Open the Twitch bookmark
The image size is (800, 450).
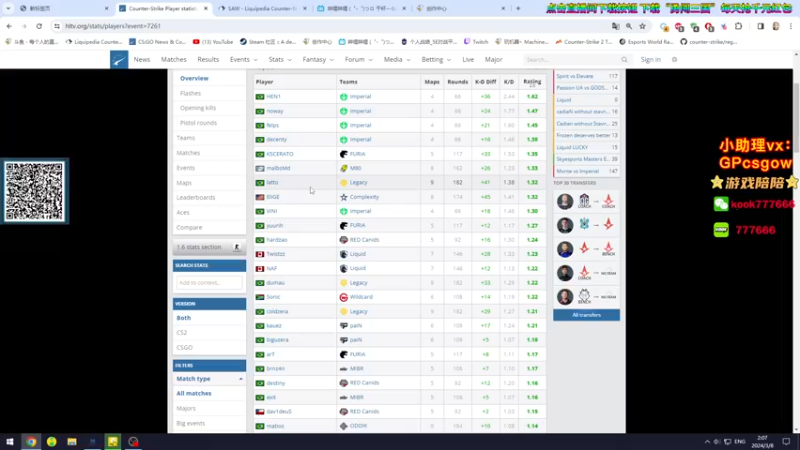[476, 42]
